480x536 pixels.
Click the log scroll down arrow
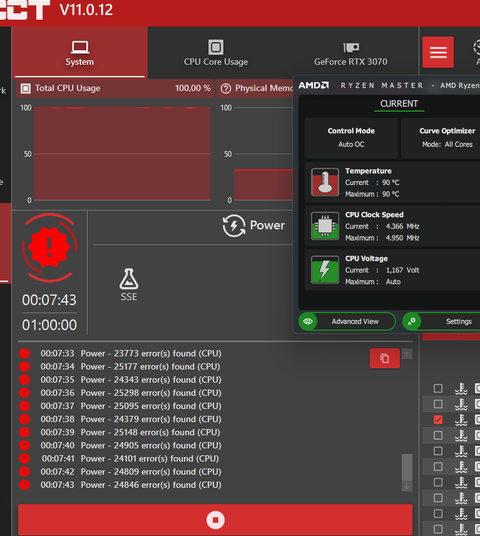point(407,486)
